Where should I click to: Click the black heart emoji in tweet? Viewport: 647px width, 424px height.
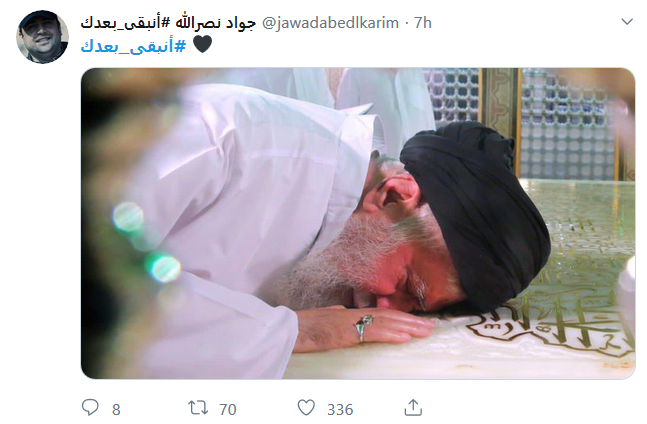pos(202,44)
